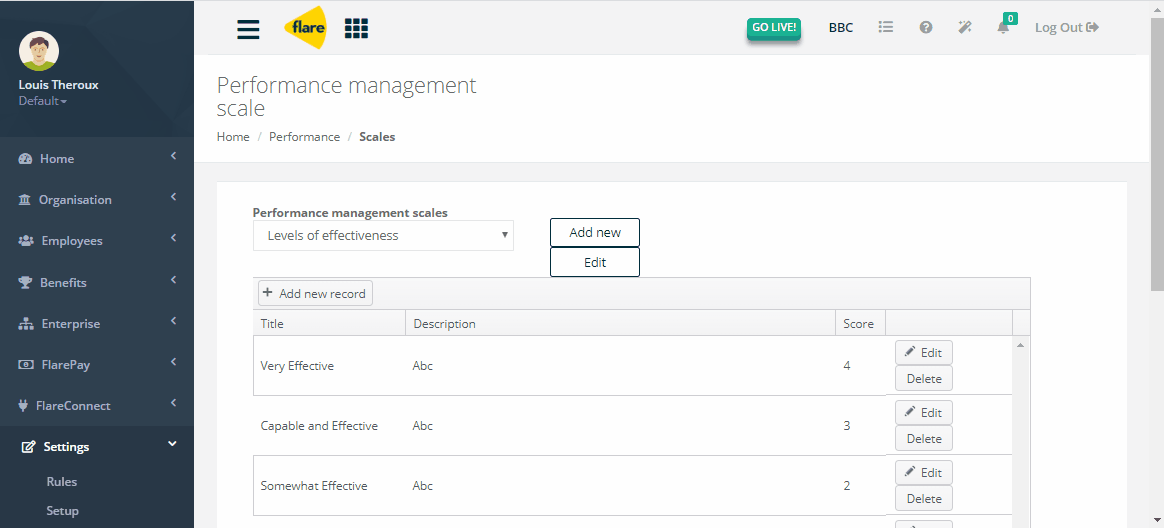The width and height of the screenshot is (1164, 528).
Task: Log out of the application
Action: point(1067,27)
